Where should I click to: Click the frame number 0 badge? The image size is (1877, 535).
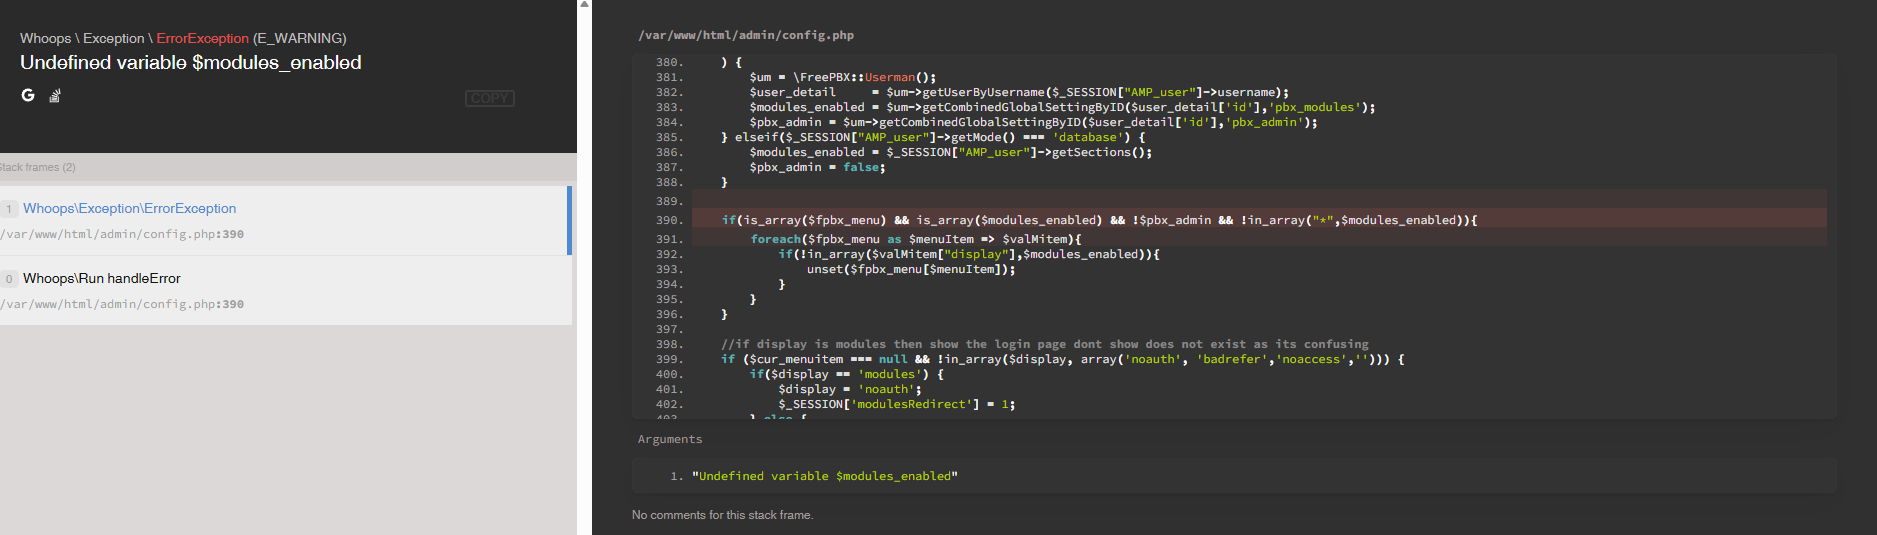pos(9,279)
